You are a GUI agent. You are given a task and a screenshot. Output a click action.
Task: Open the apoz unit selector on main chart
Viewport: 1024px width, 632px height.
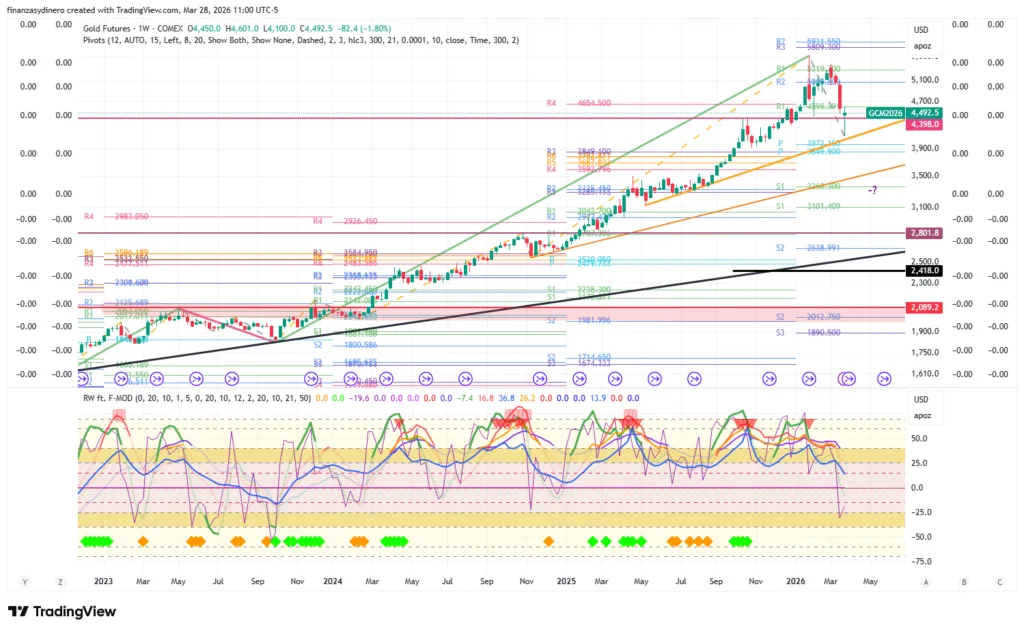coord(921,45)
